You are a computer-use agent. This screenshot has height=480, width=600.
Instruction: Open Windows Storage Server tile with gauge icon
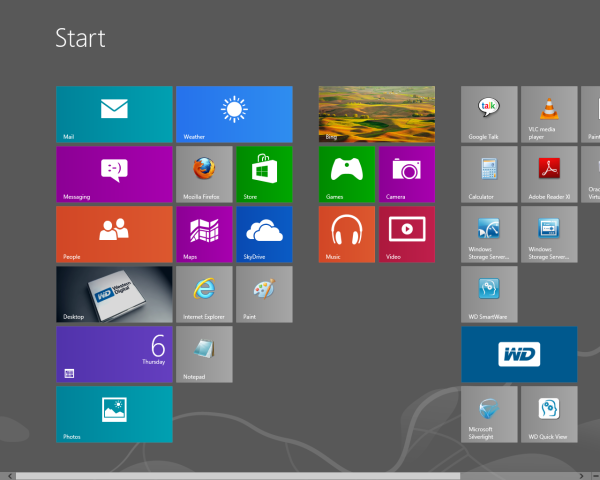coord(489,234)
